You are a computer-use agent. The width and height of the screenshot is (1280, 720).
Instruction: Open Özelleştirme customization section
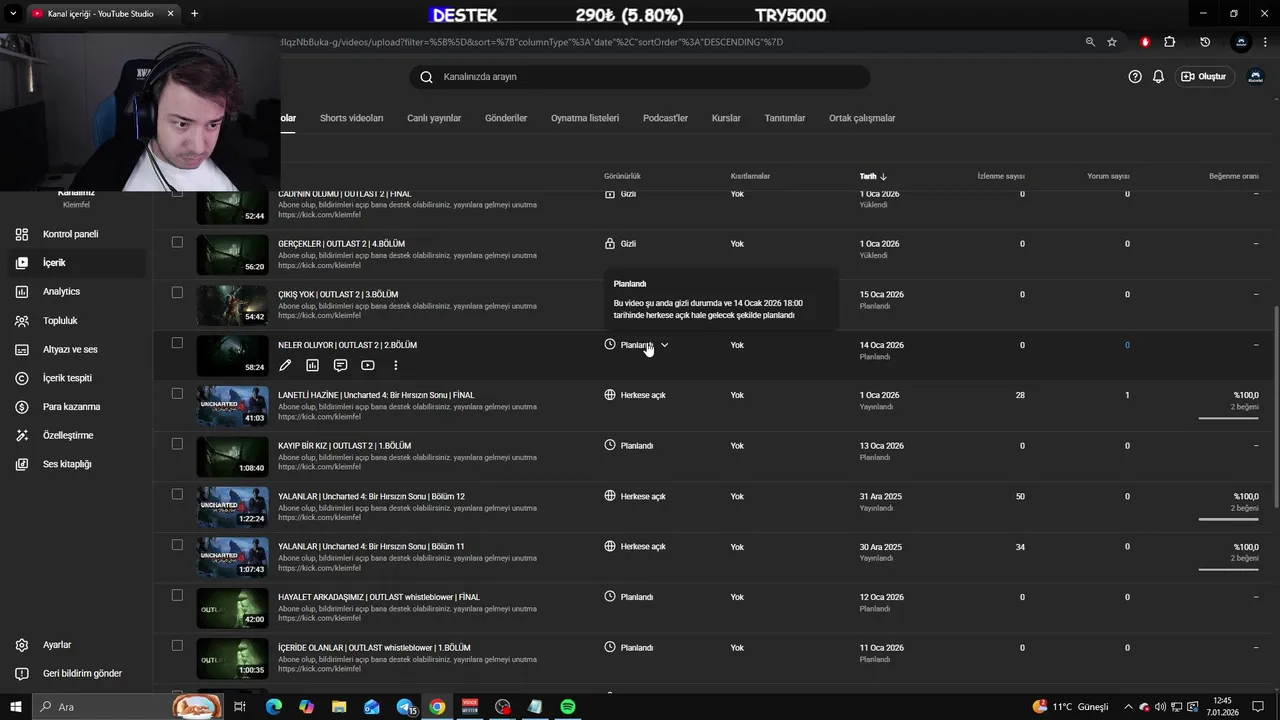75,436
